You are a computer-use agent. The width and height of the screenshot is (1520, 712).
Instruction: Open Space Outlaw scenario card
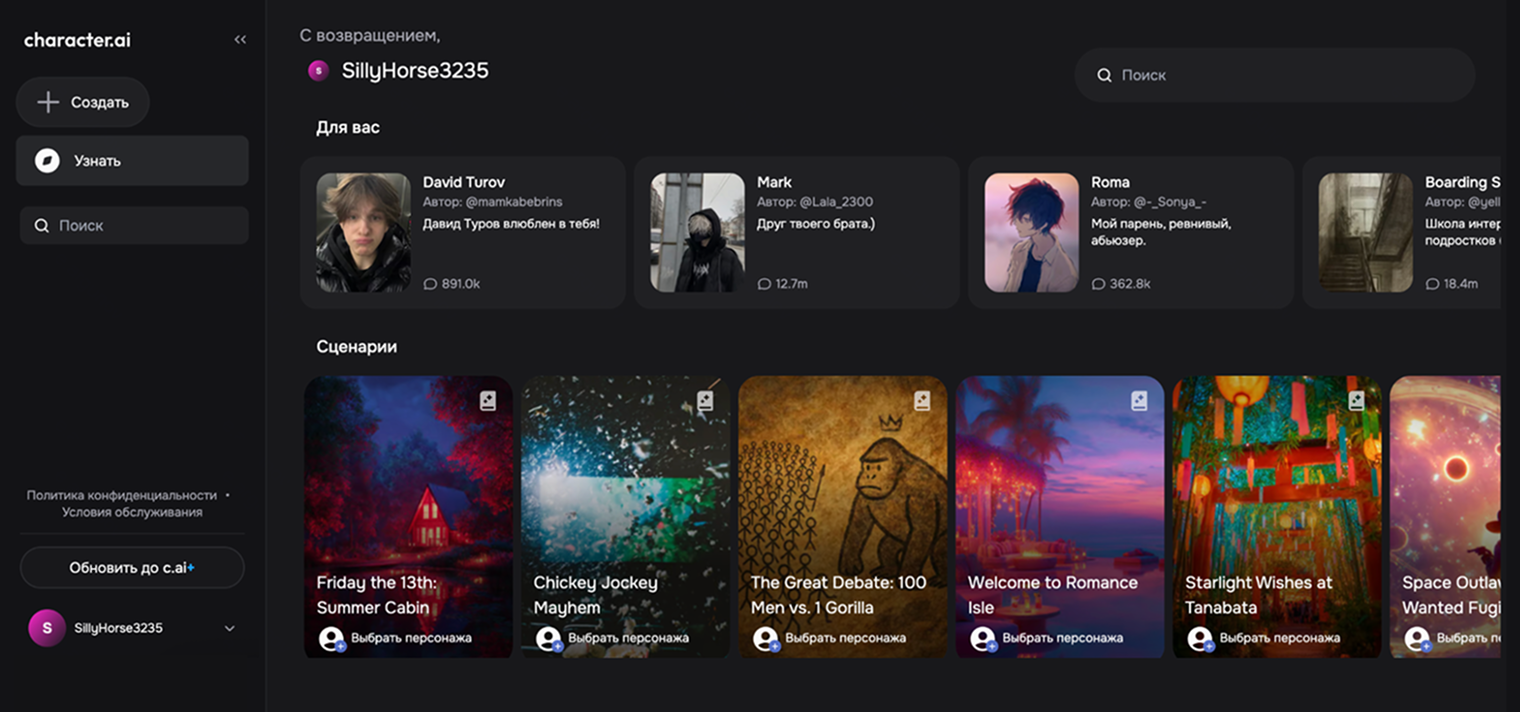point(1445,517)
